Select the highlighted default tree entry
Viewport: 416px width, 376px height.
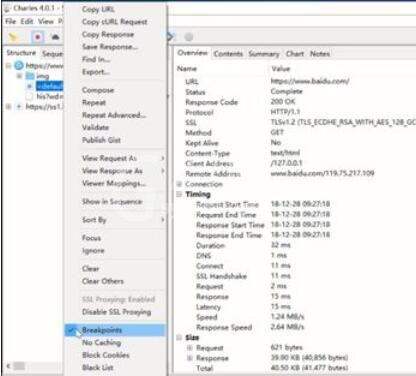click(49, 86)
